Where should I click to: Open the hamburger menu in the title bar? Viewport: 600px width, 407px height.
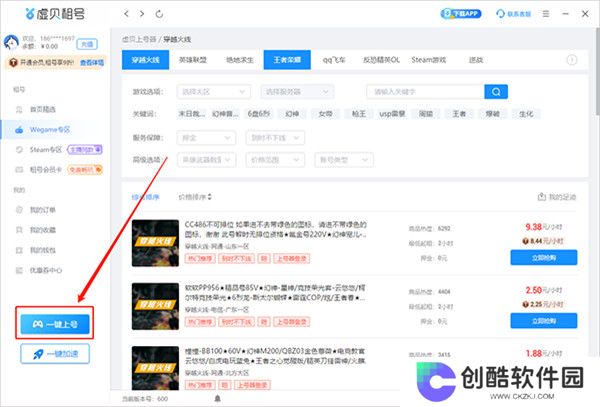tap(546, 14)
